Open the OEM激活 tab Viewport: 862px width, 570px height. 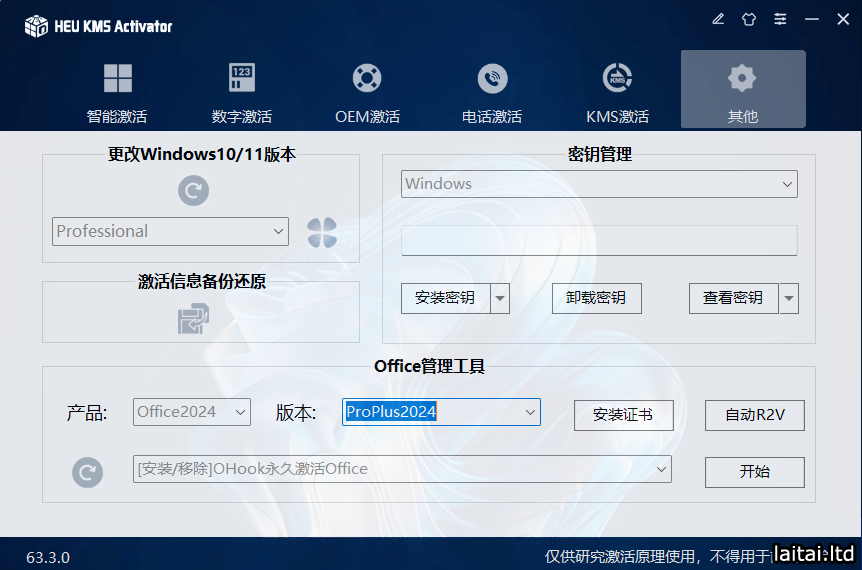(x=367, y=91)
